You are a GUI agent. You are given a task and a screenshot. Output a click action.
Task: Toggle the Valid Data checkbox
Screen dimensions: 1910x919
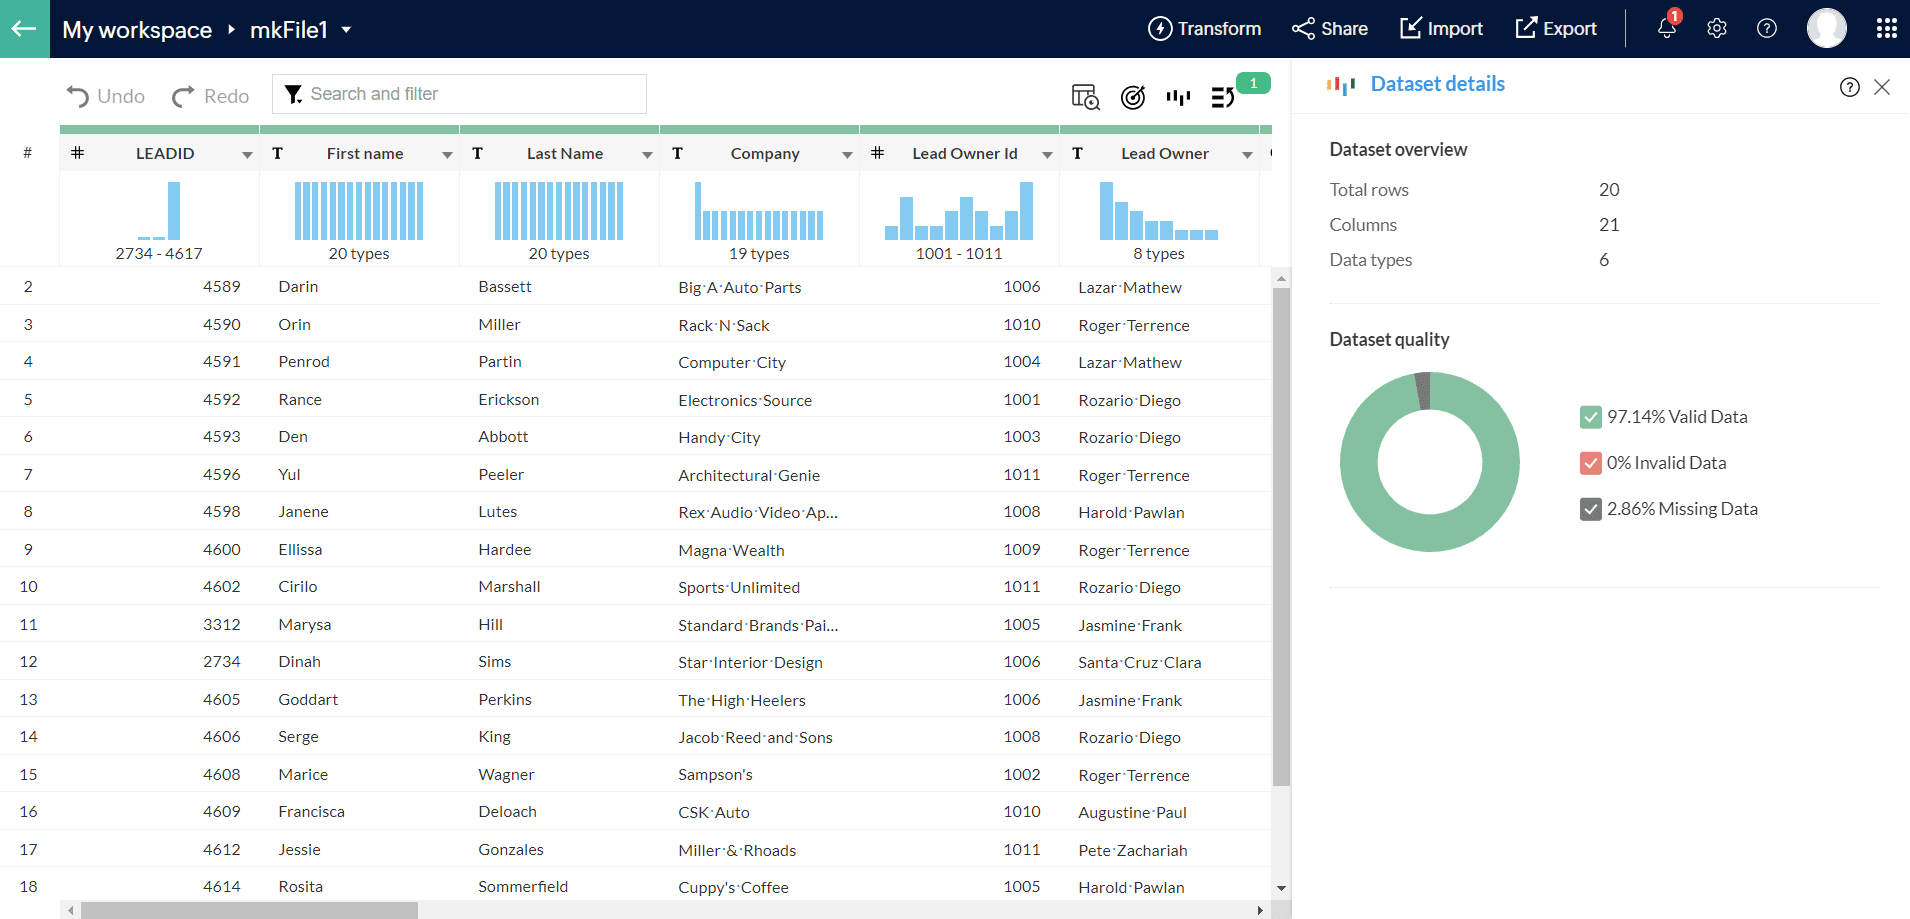pos(1590,417)
